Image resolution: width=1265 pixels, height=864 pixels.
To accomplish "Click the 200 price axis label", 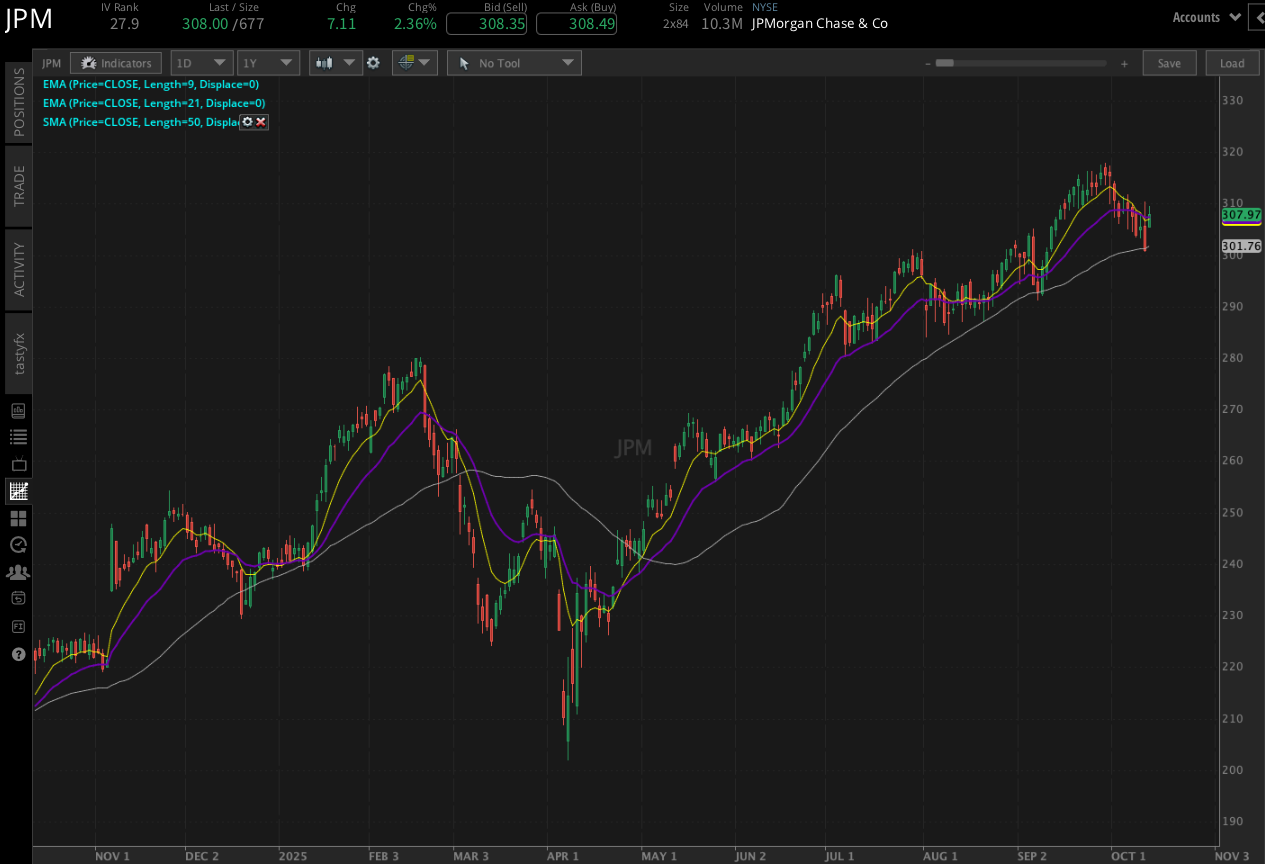I will coord(1232,770).
